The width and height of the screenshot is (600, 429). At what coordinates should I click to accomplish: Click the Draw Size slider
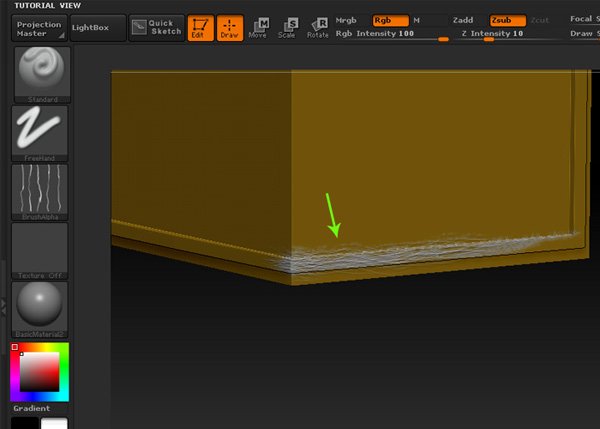click(x=584, y=34)
